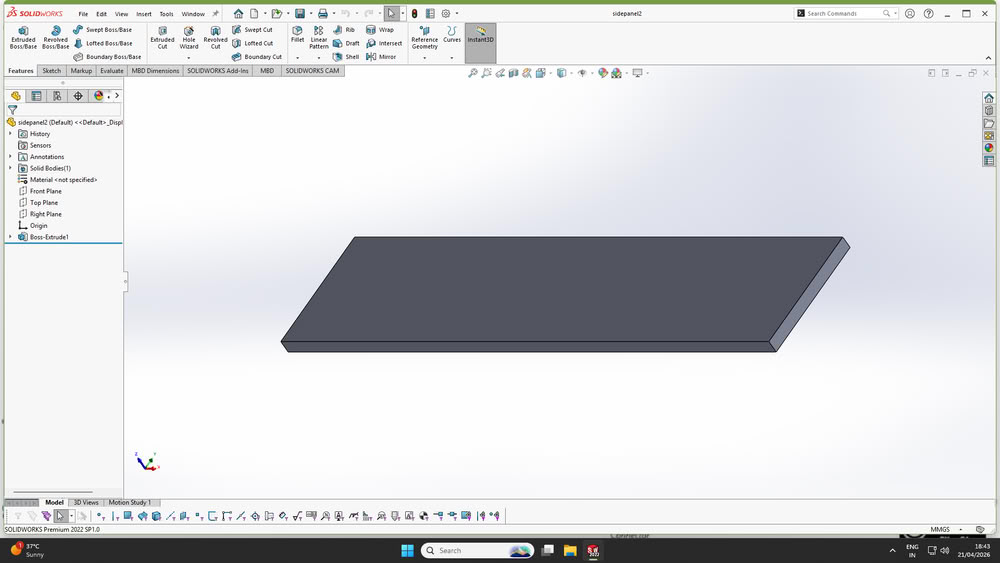Switch to the Sketch tab
This screenshot has width=1000, height=563.
click(52, 71)
